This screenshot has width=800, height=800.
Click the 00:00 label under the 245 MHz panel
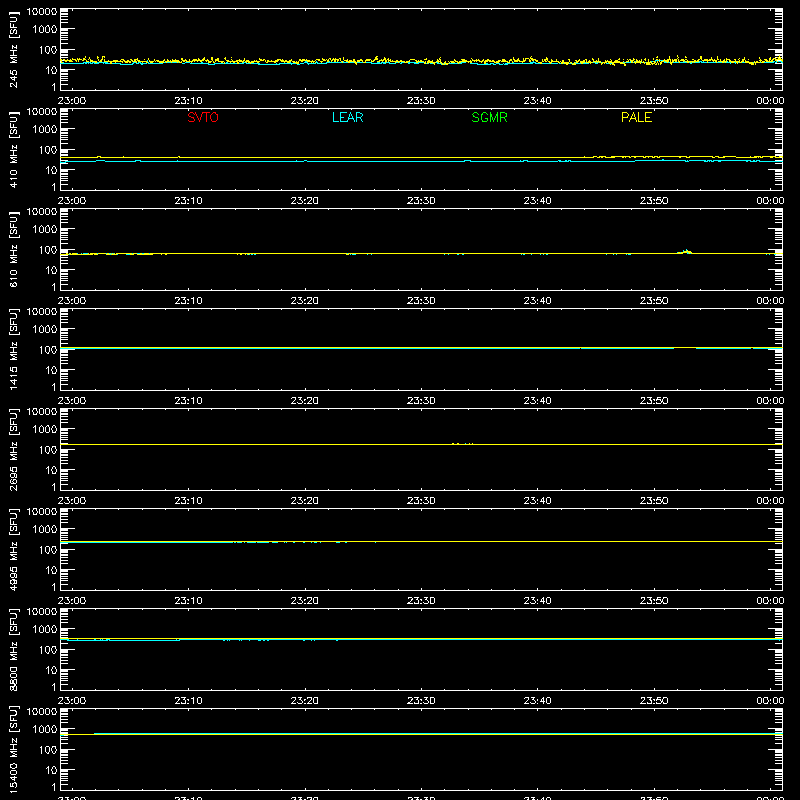click(770, 101)
